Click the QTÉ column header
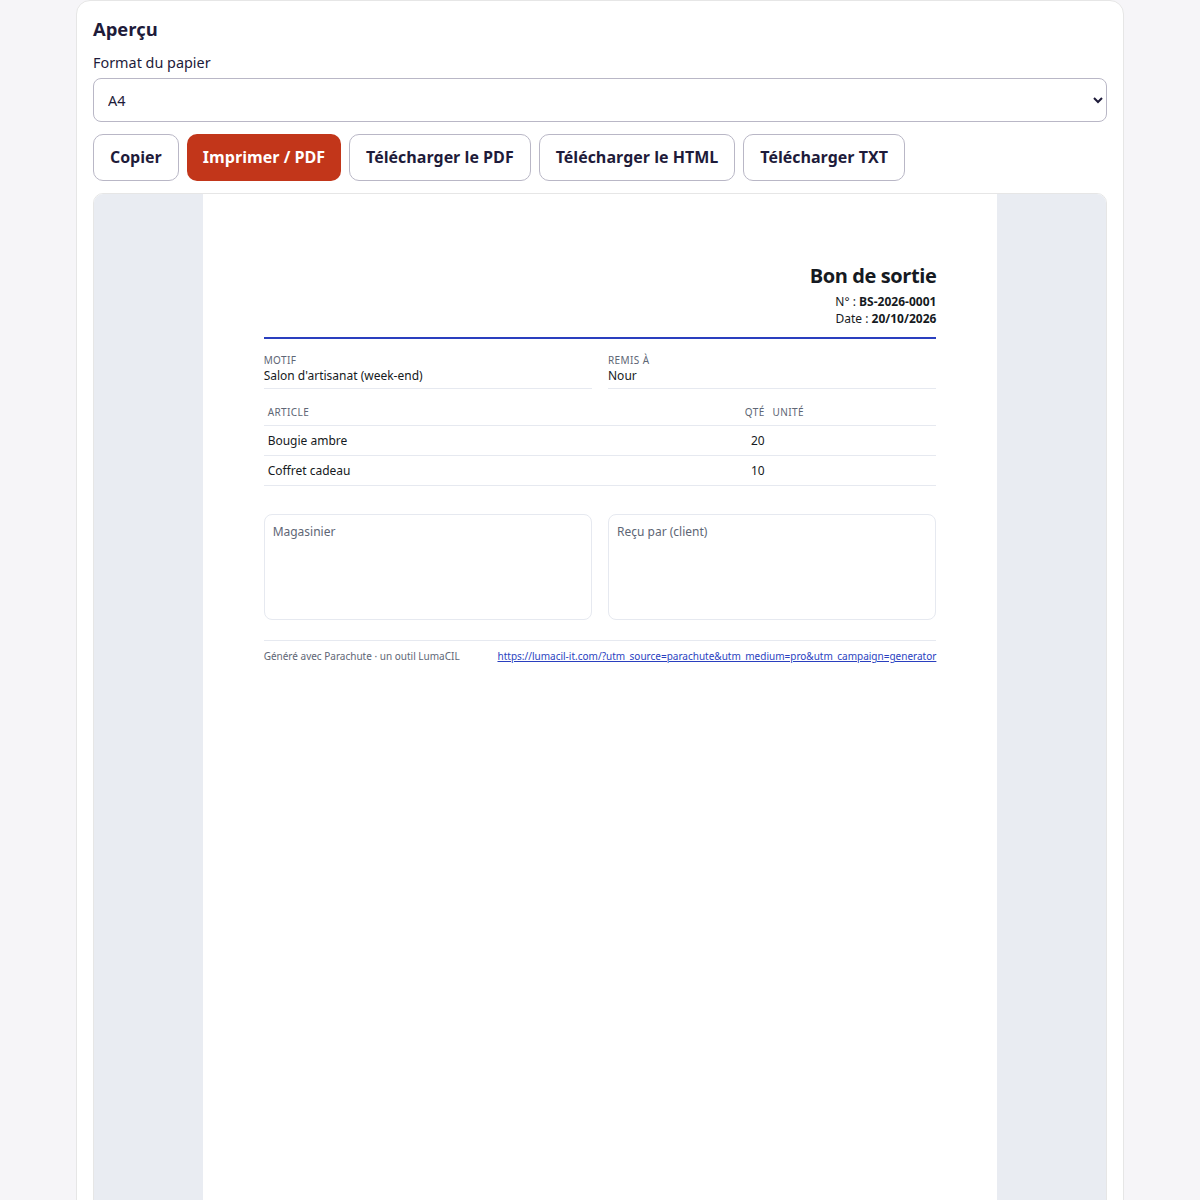The width and height of the screenshot is (1200, 1200). (x=754, y=412)
